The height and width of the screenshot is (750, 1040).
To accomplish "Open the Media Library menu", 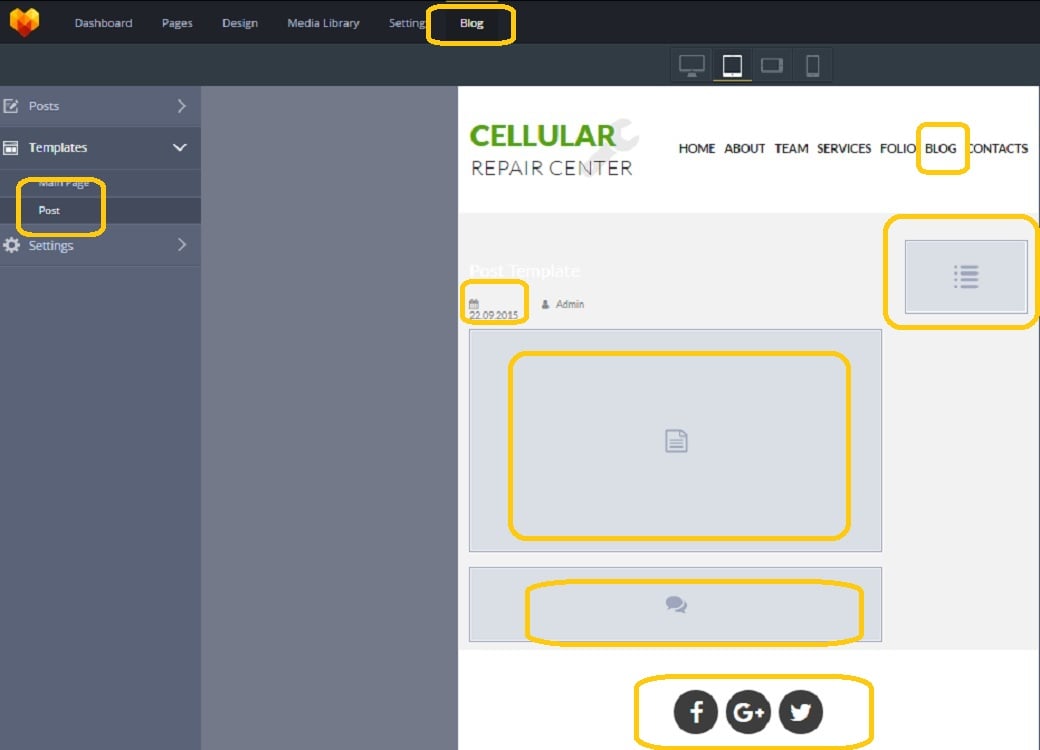I will pos(323,23).
